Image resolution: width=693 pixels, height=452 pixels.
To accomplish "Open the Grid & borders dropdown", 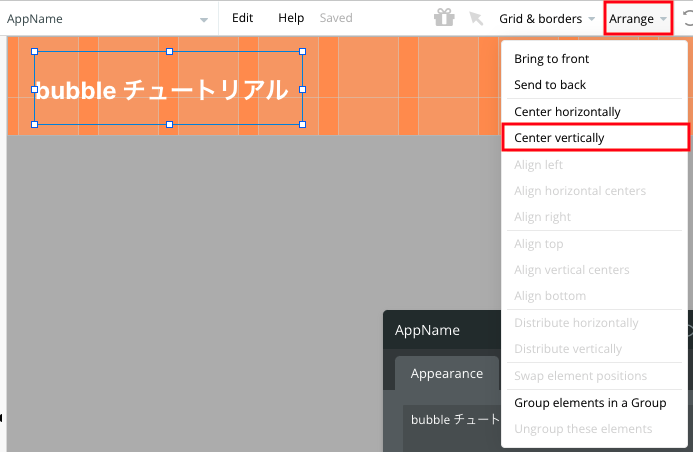I will click(x=547, y=19).
